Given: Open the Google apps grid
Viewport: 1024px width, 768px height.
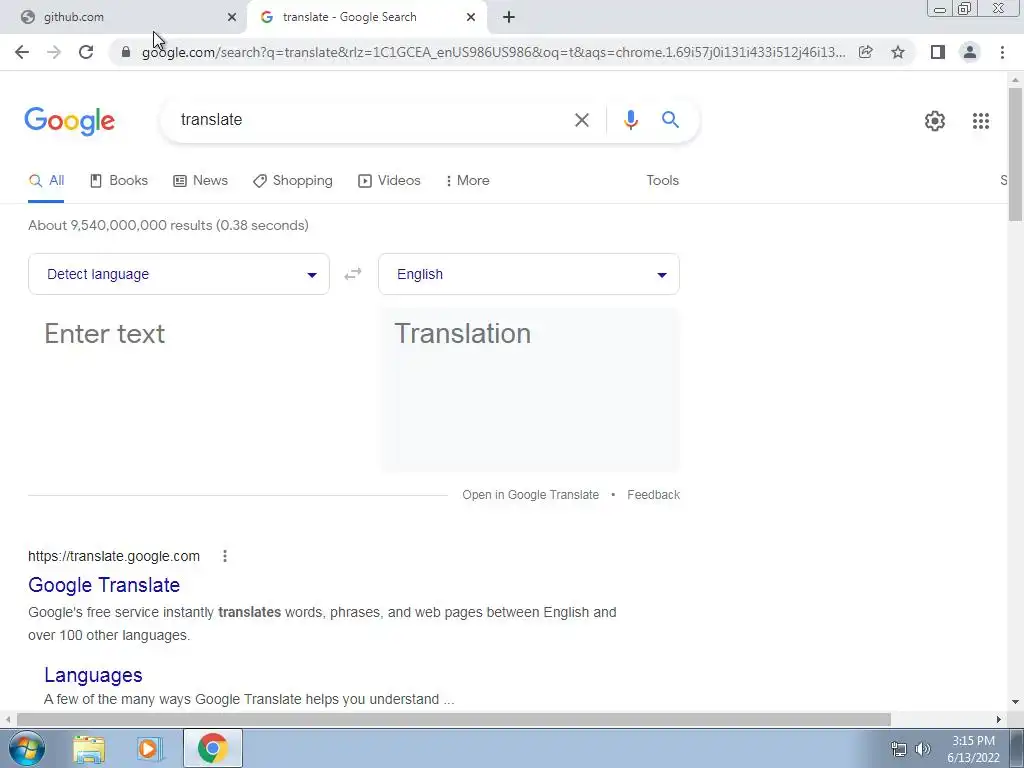Looking at the screenshot, I should [x=980, y=121].
